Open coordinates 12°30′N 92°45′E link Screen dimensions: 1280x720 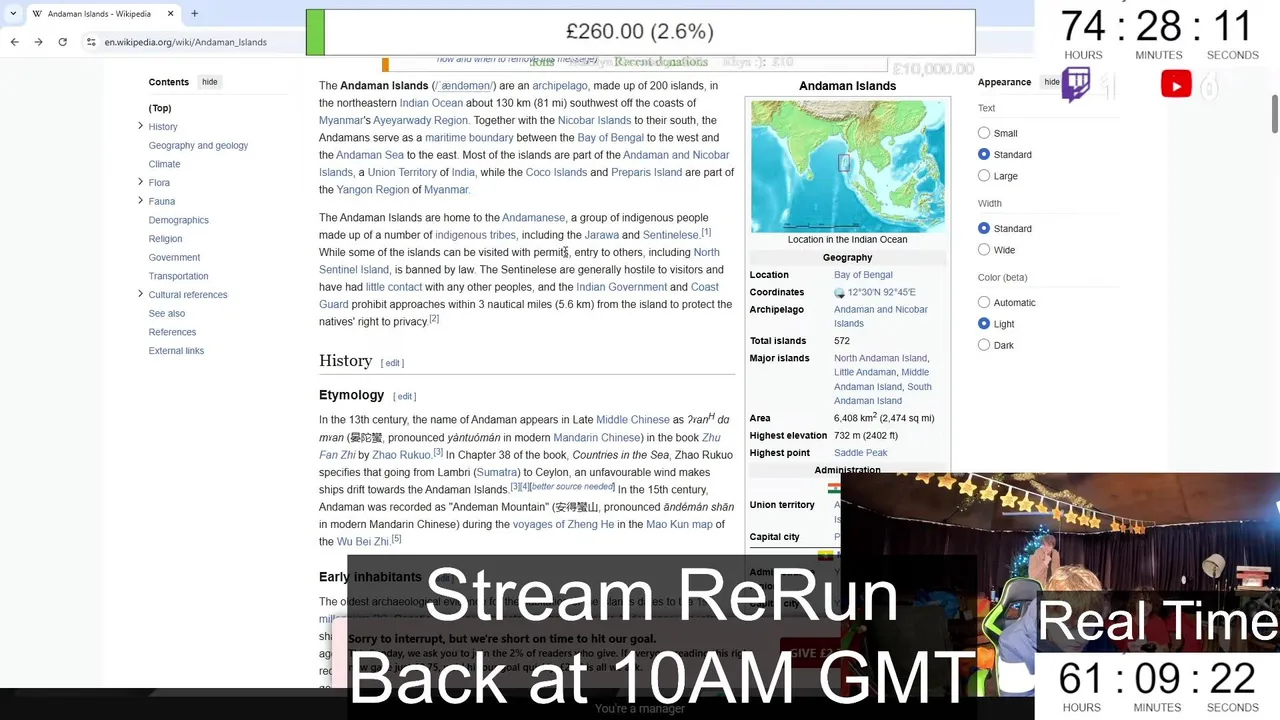click(x=881, y=293)
